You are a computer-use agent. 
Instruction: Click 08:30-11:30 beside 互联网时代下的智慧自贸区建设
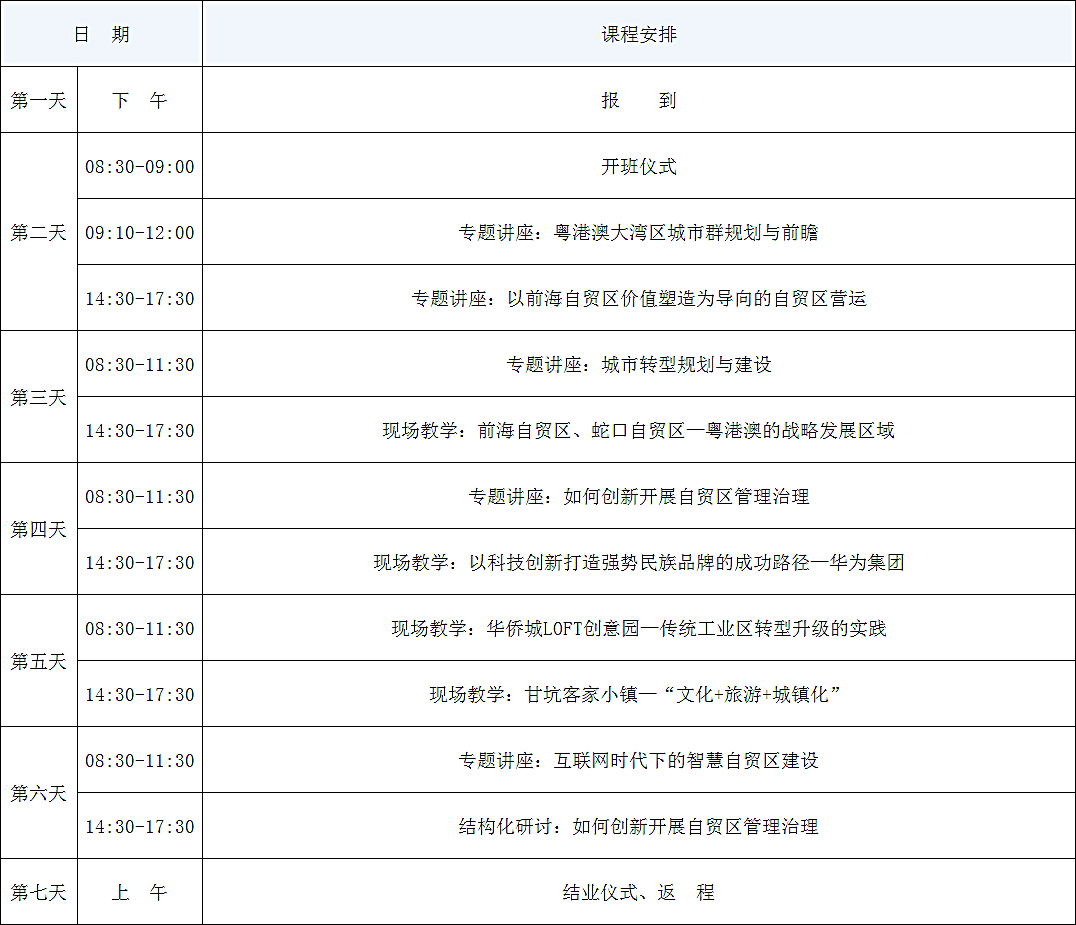140,760
